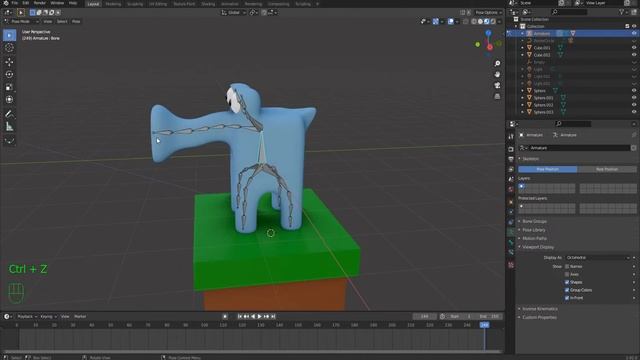
Task: Open the Object properties tab
Action: 511,202
